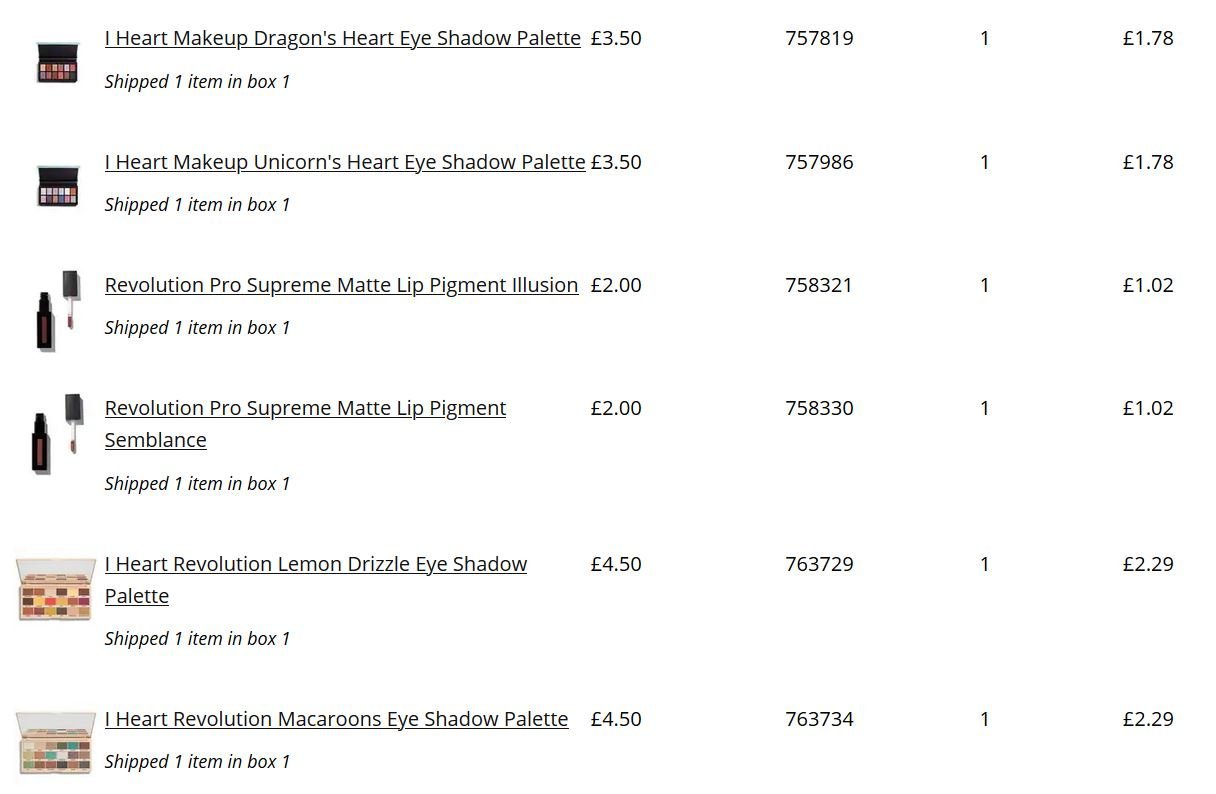Viewport: 1216px width, 794px height.
Task: Click the Lemon Drizzle palette thumbnail
Action: click(x=56, y=589)
